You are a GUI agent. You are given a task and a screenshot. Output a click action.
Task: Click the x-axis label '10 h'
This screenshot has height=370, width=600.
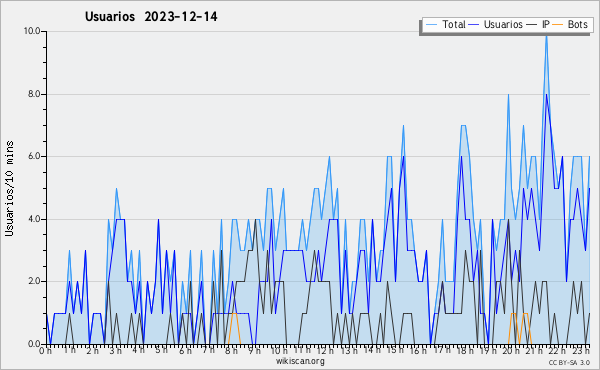coord(279,351)
